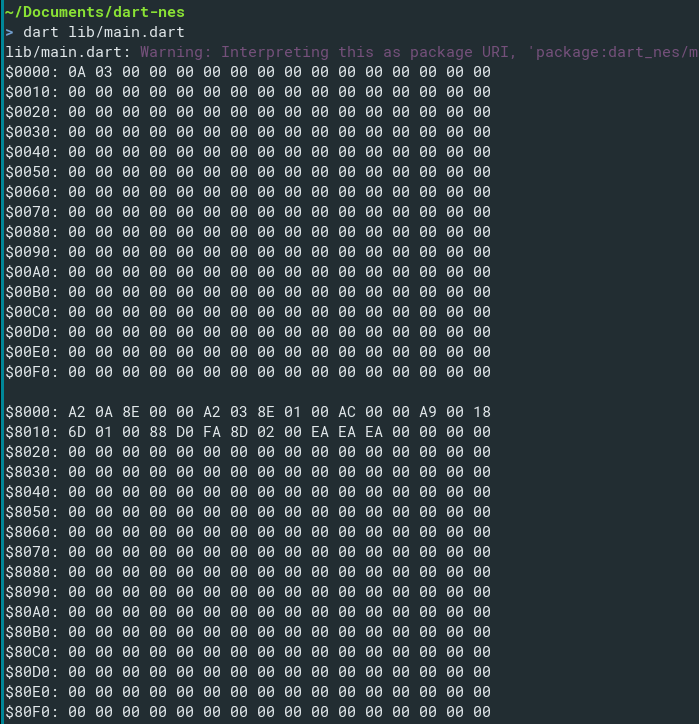Image resolution: width=699 pixels, height=724 pixels.
Task: Select the $8080: address label
Action: pos(32,572)
